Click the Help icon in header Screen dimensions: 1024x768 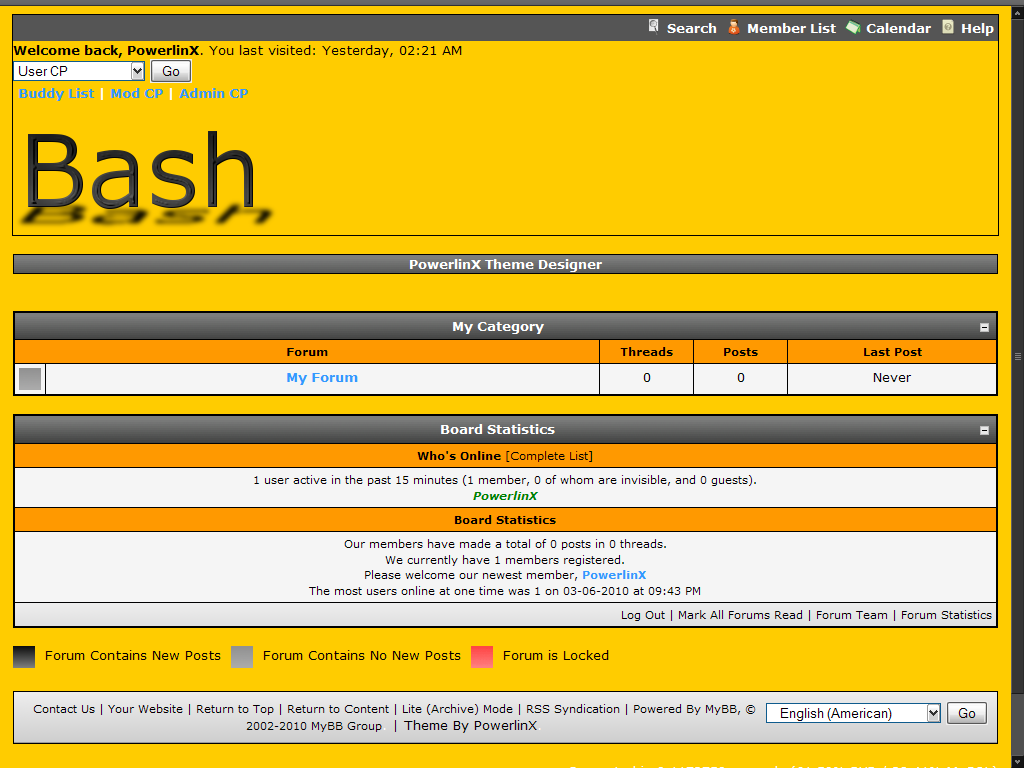coord(948,27)
